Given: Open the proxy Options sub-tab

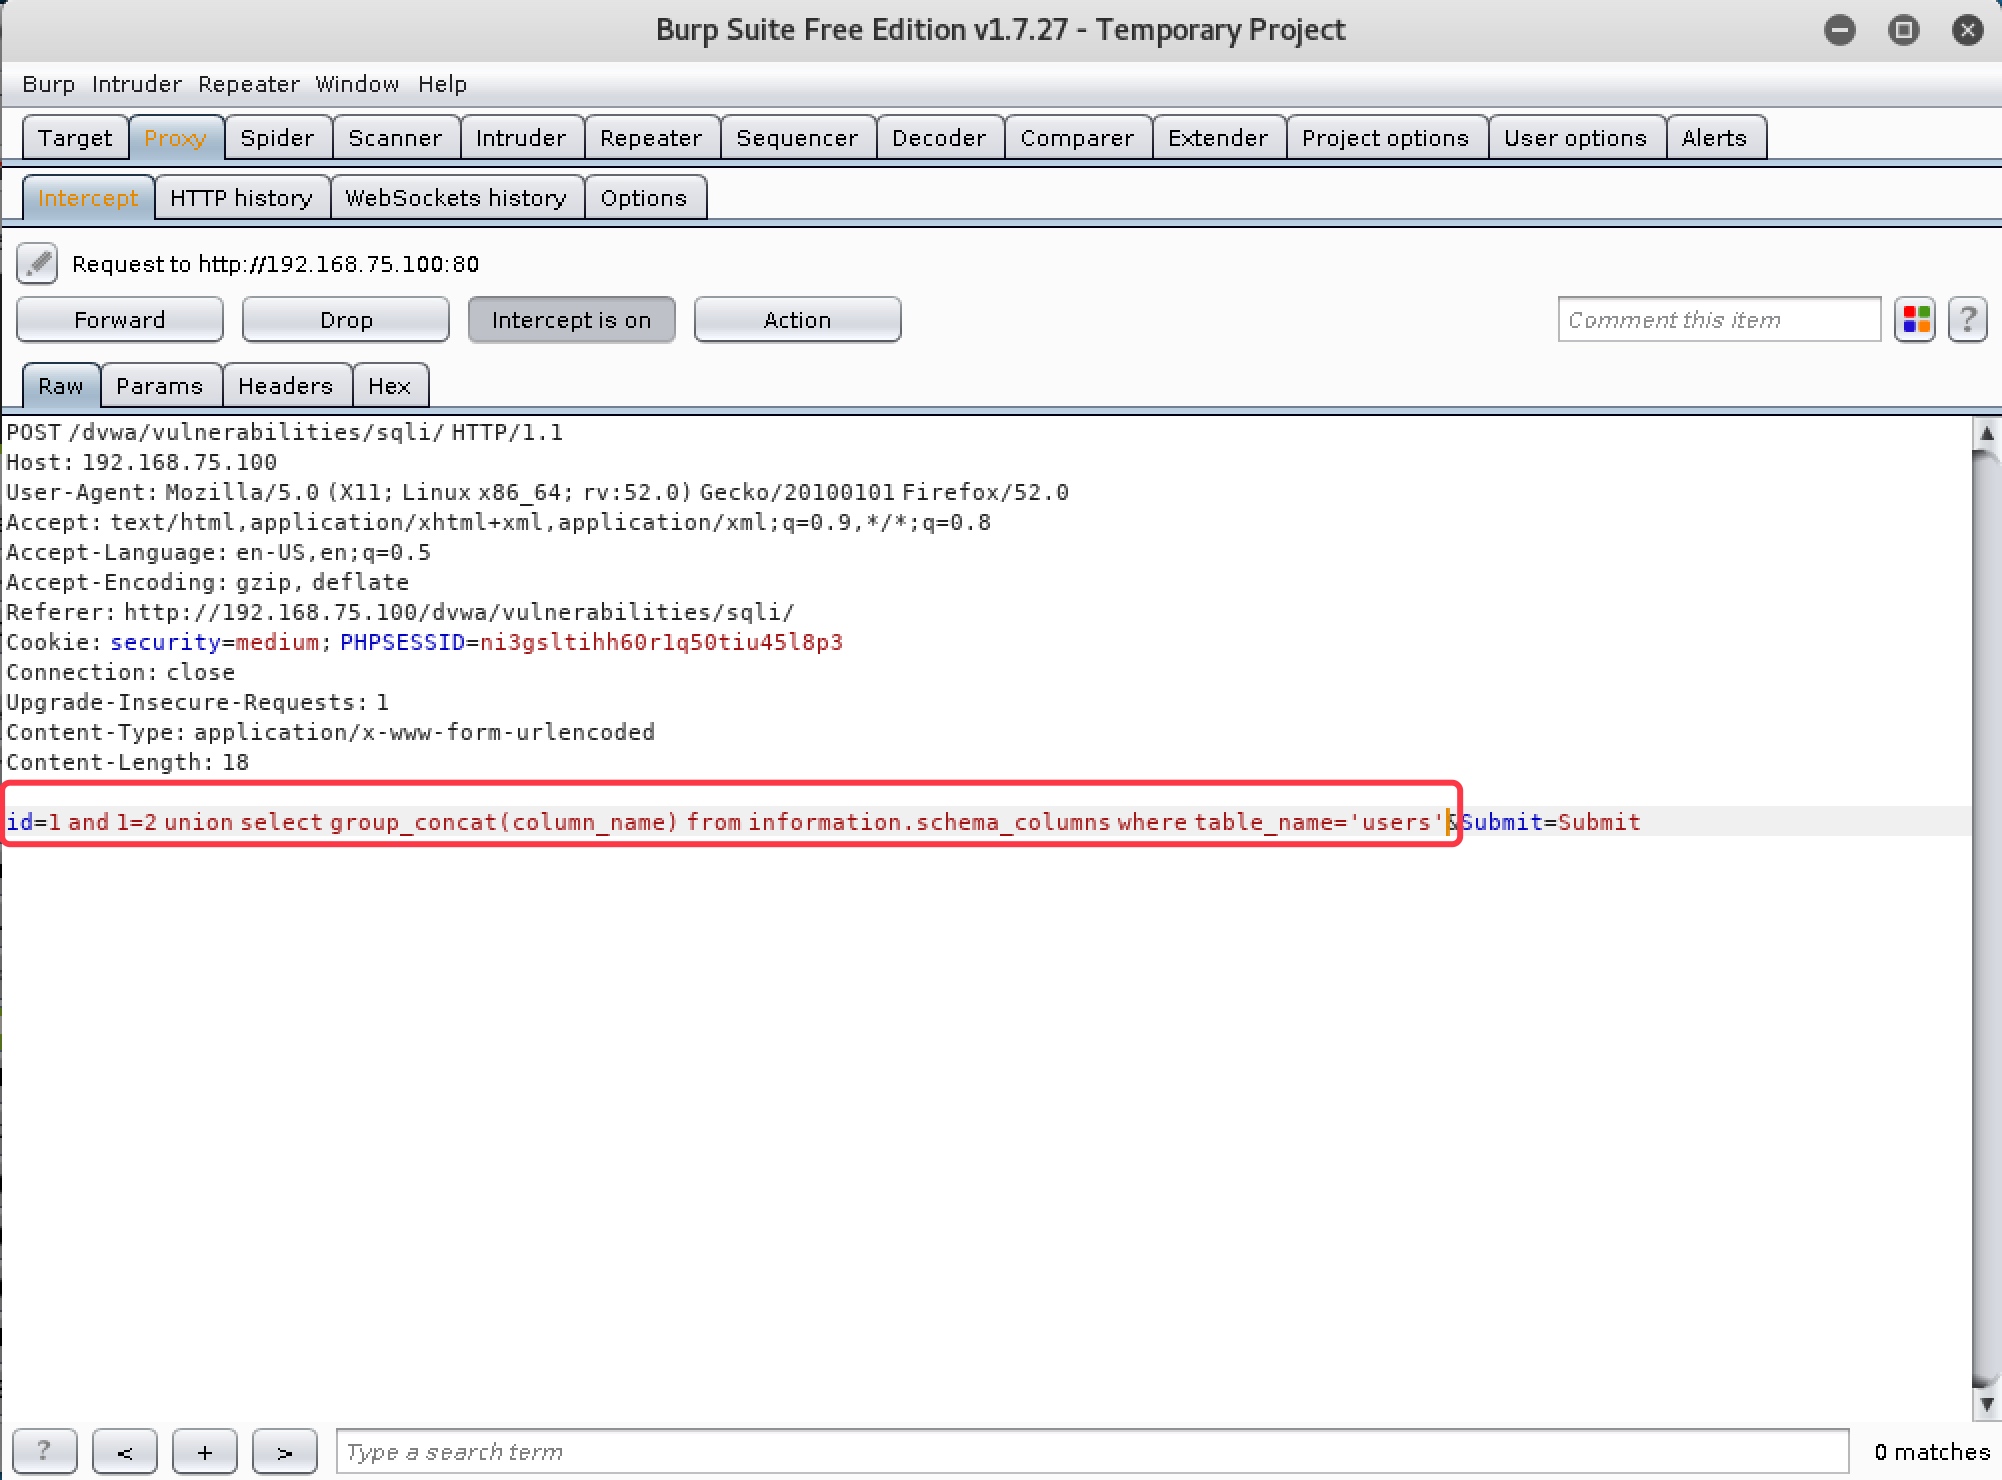Looking at the screenshot, I should tap(644, 198).
